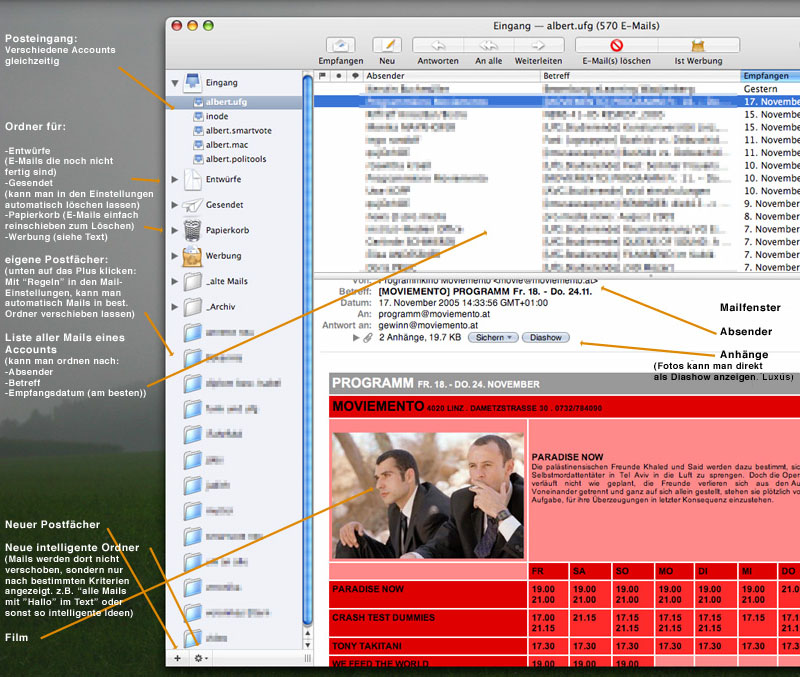Sort messages by the Betreff column

coord(640,76)
